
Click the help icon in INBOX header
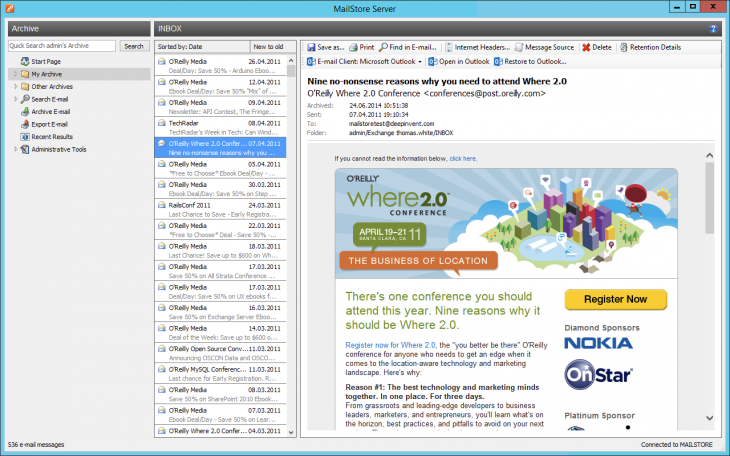[713, 29]
